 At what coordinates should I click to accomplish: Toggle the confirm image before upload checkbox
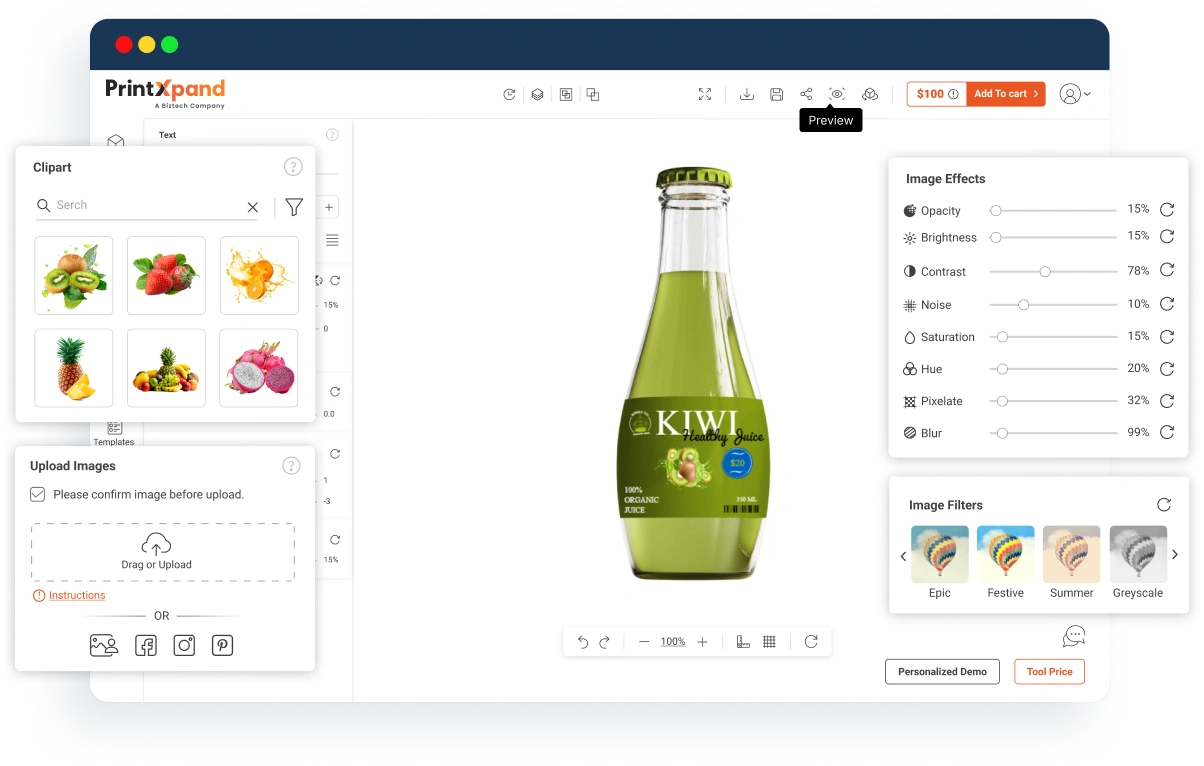(x=38, y=494)
